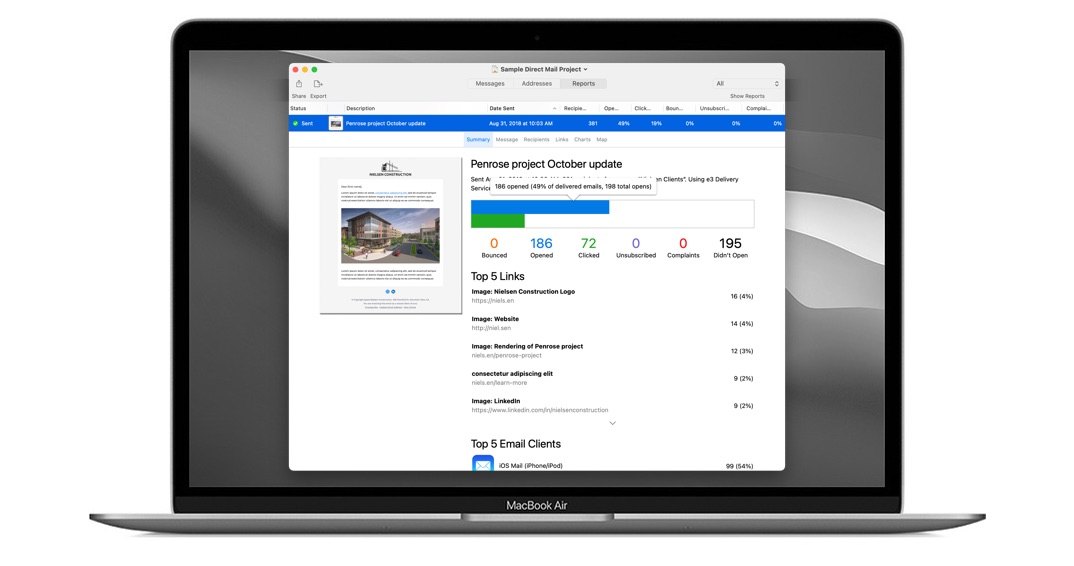This screenshot has width=1074, height=566.
Task: Open the Map sub-tab
Action: point(601,139)
